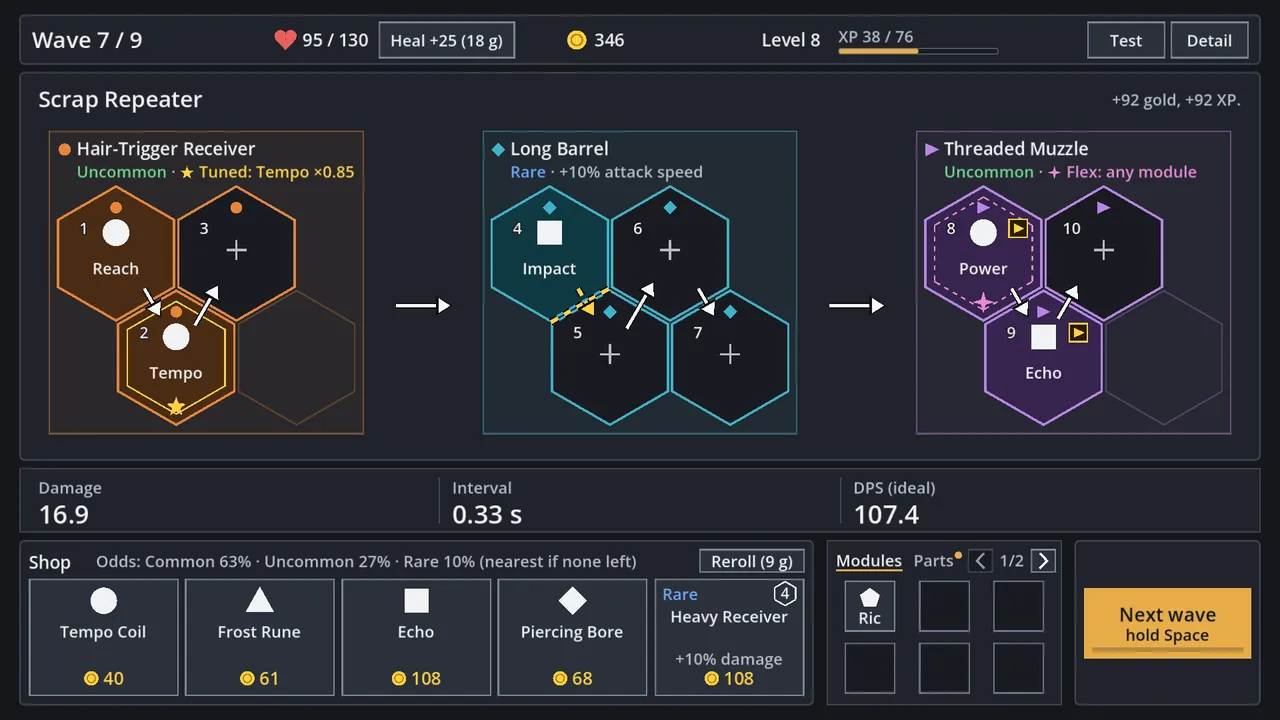1280x720 pixels.
Task: Click the pink flex sparkle on Power hex
Action: (983, 301)
